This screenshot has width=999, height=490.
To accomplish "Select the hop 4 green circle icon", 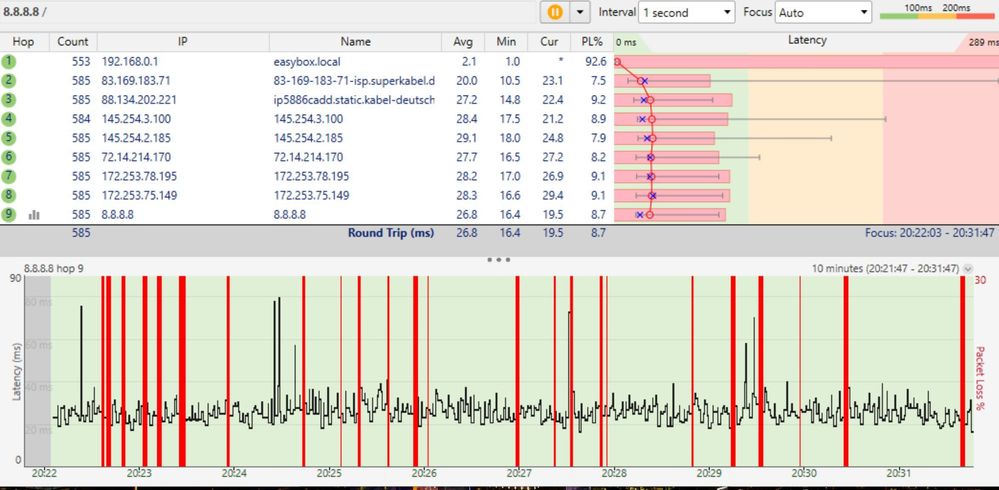I will tap(8, 119).
